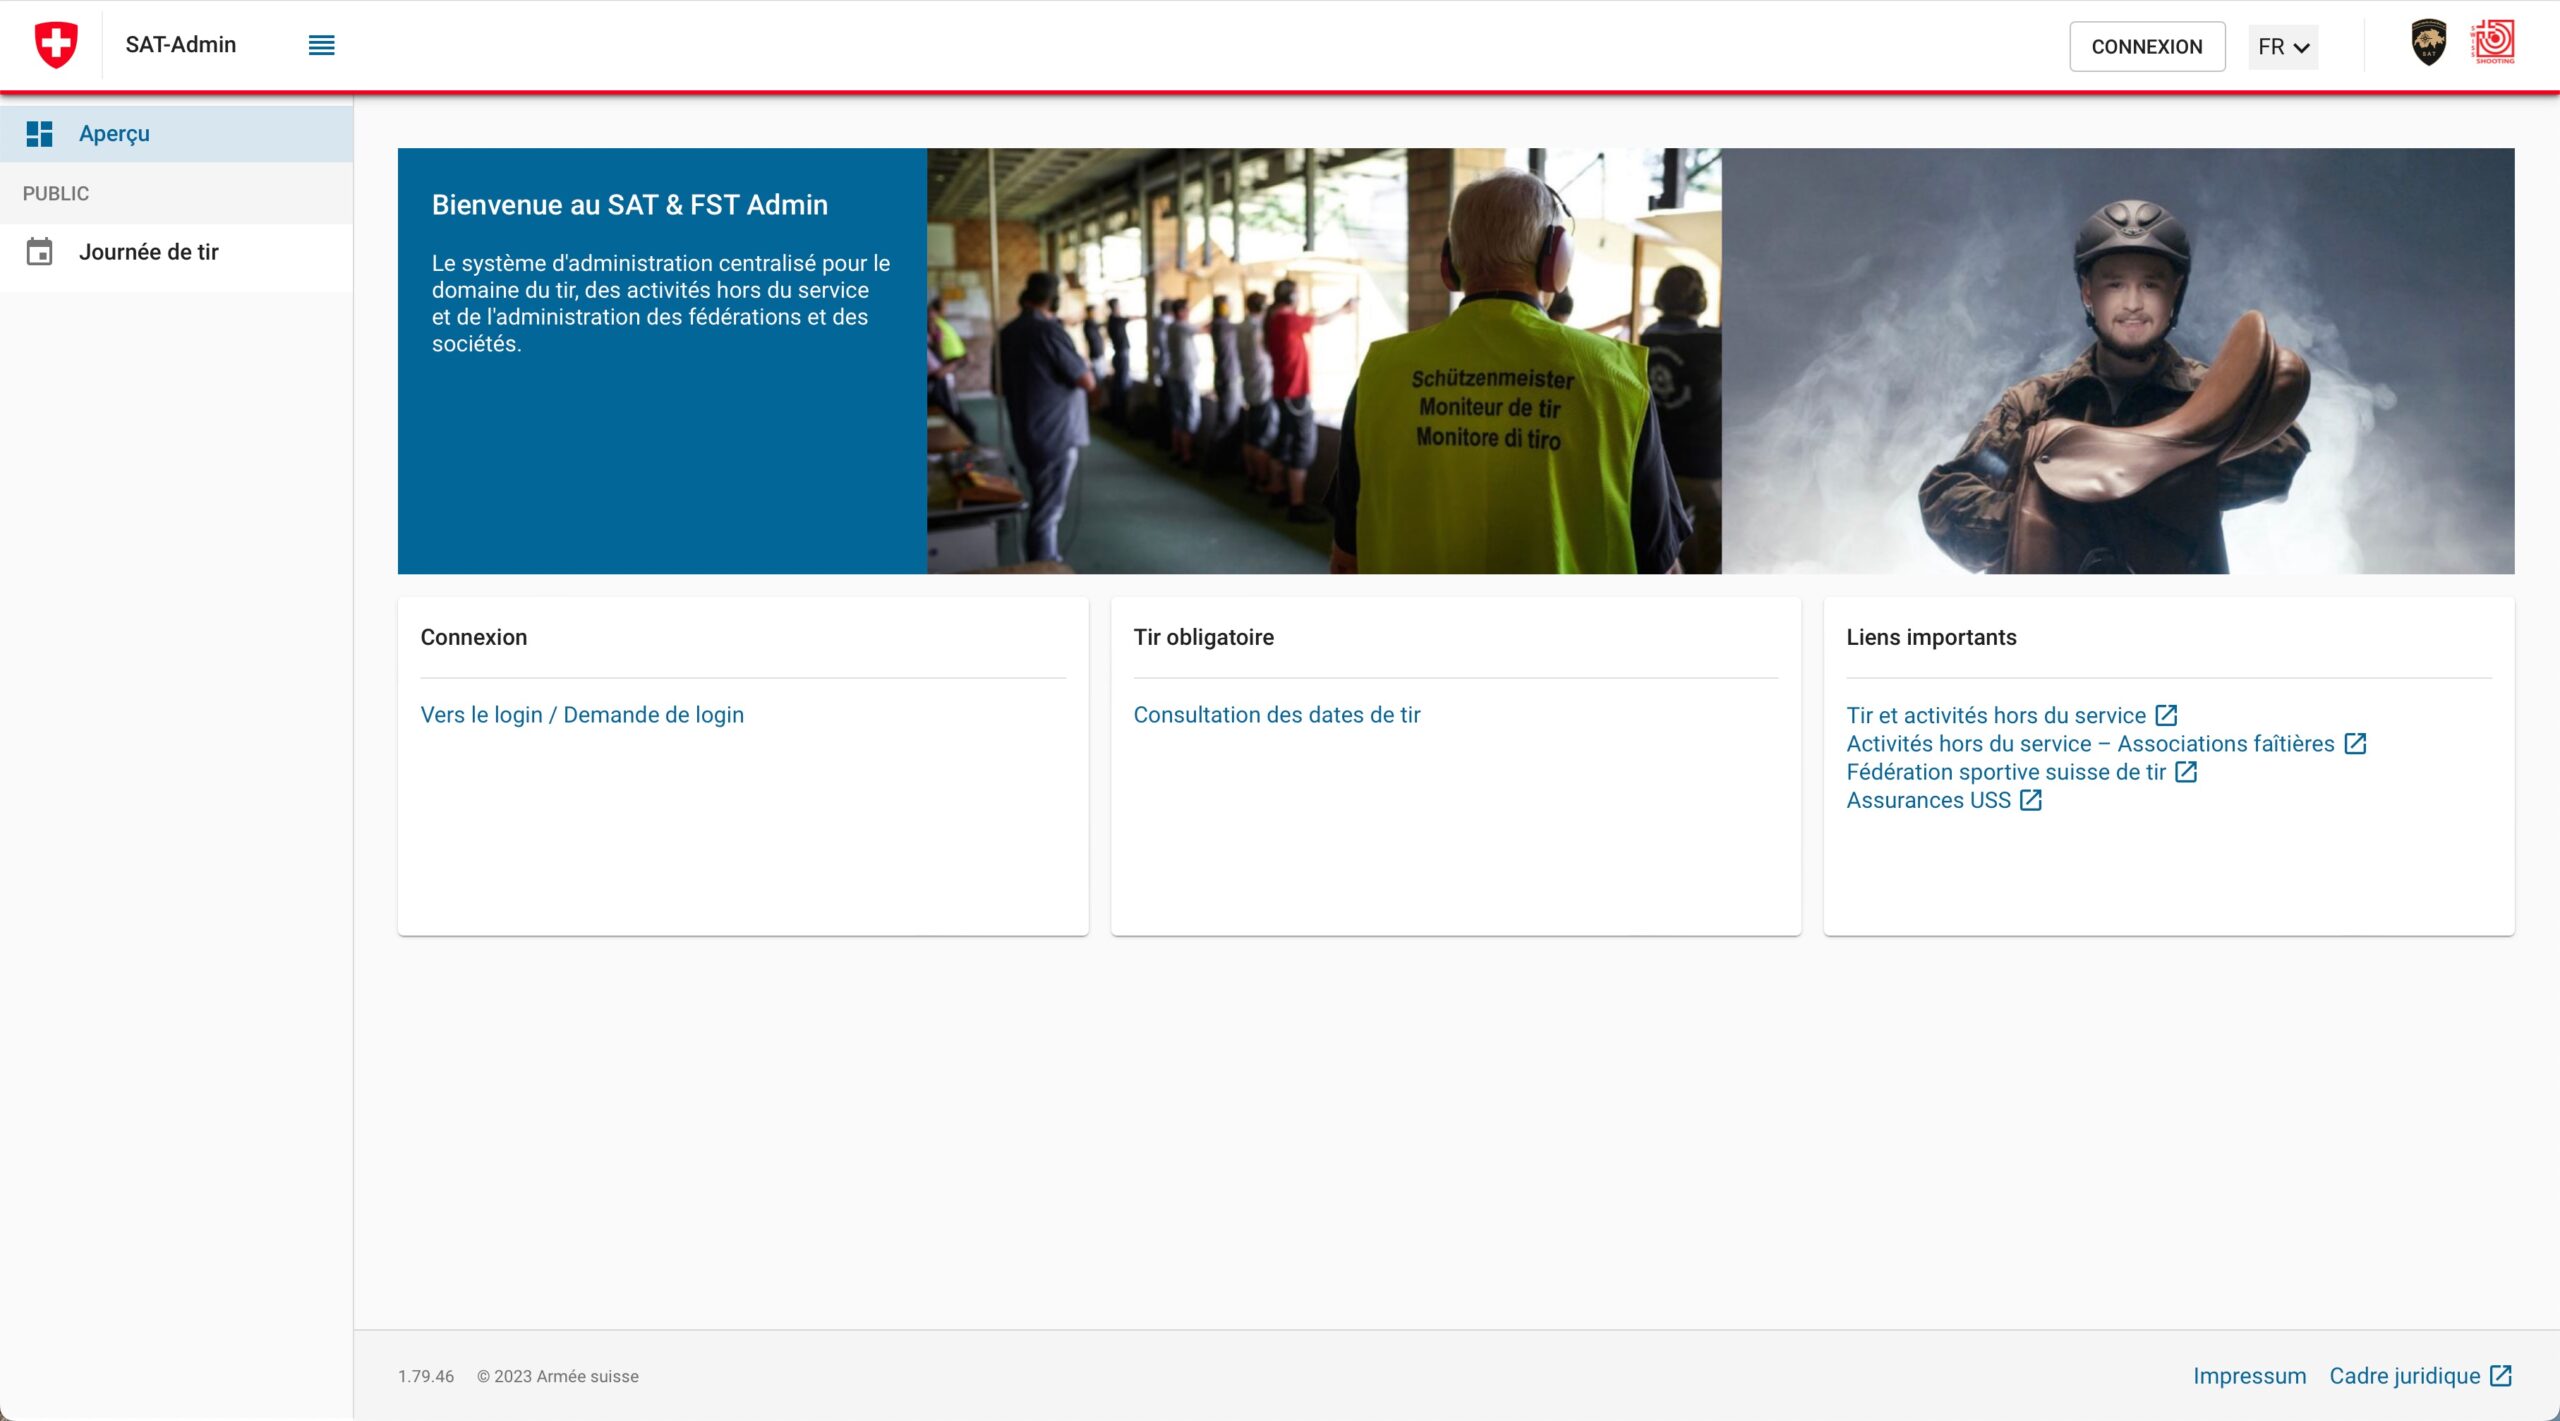Open Tir et activités hors du service link
2560x1421 pixels.
[1995, 715]
